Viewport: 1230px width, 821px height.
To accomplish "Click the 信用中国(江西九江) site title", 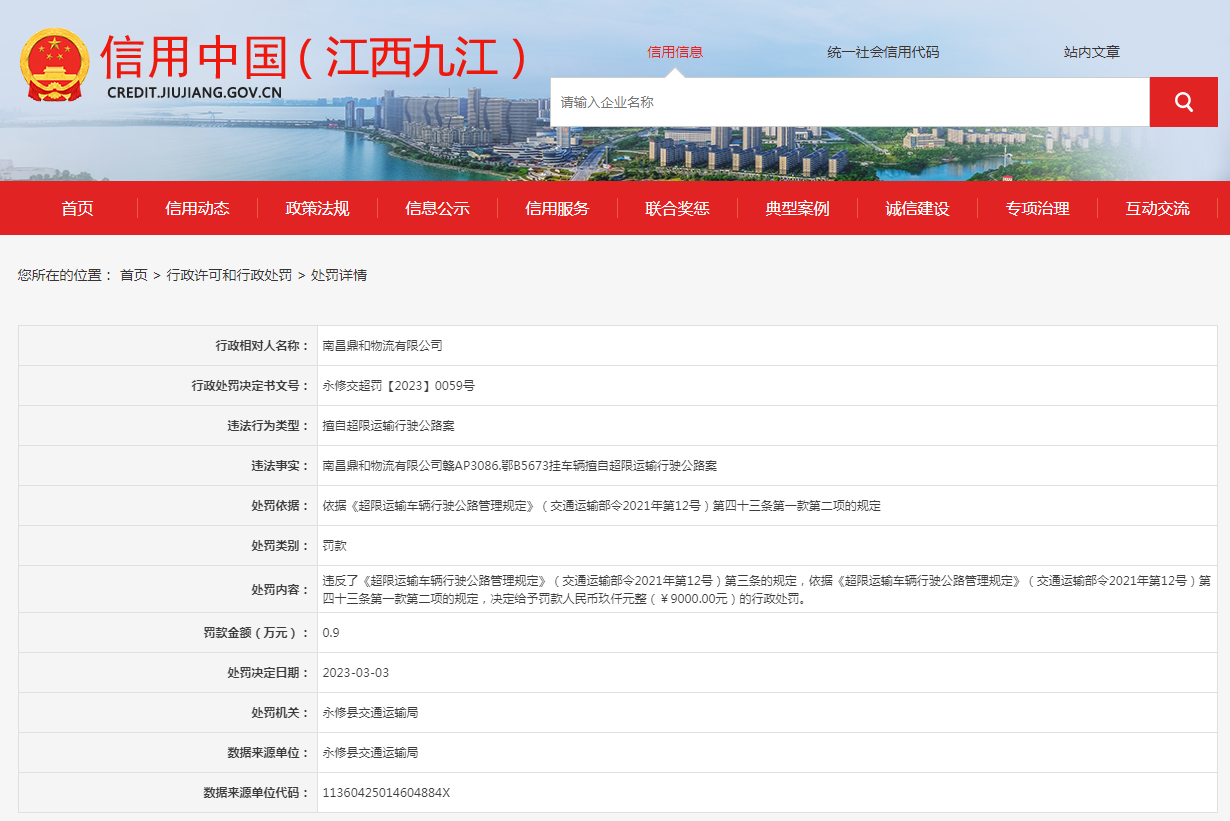I will click(314, 57).
